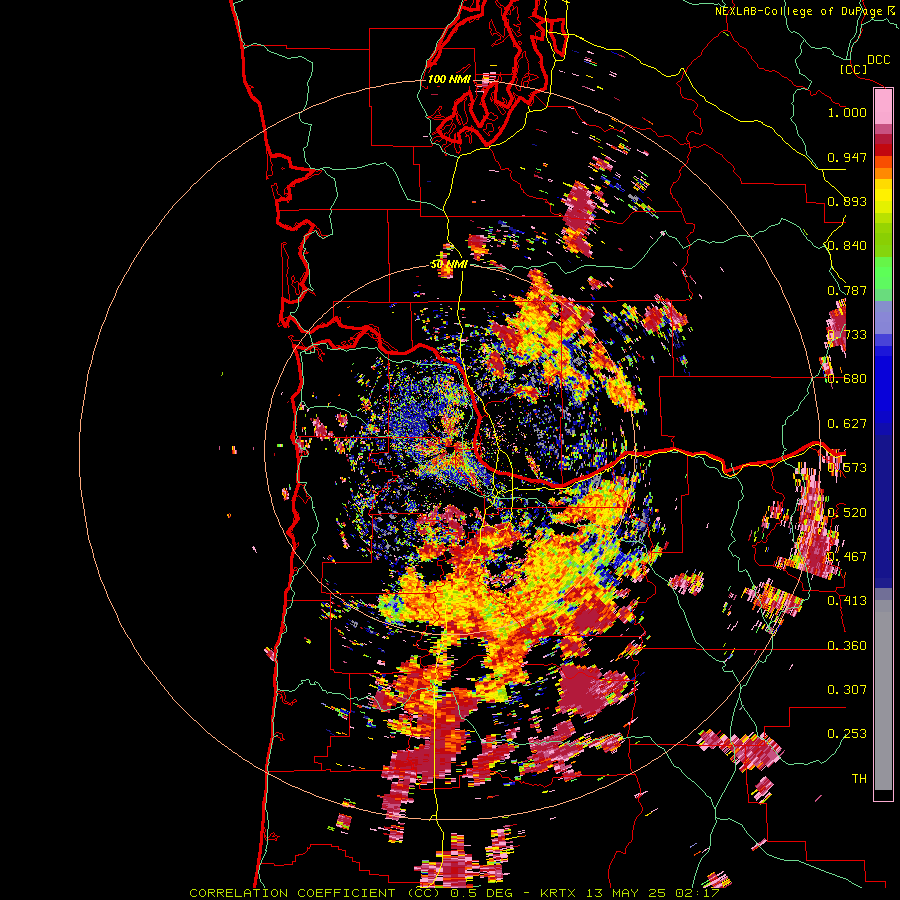Click the 0.840 value on color scale

pos(847,246)
